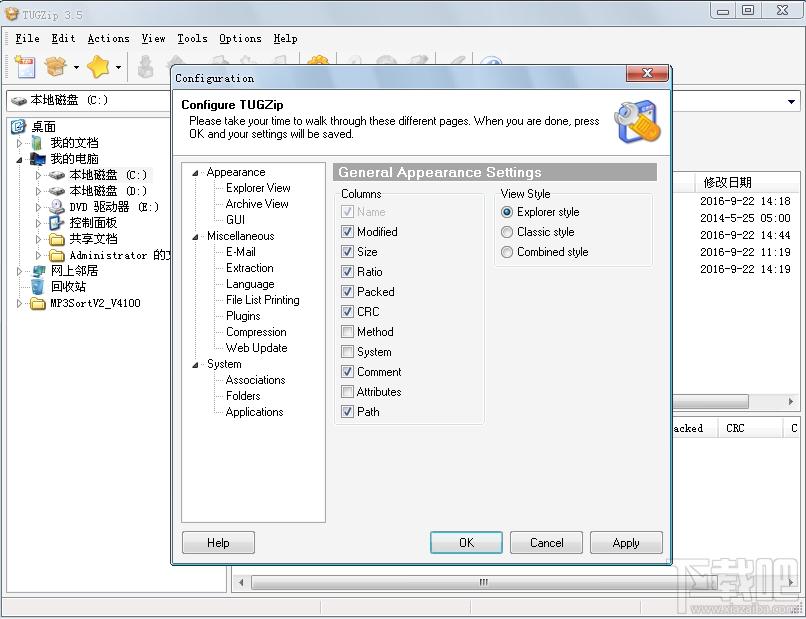Screen dimensions: 806x619
Task: Click the Help button in the dialog
Action: (218, 543)
